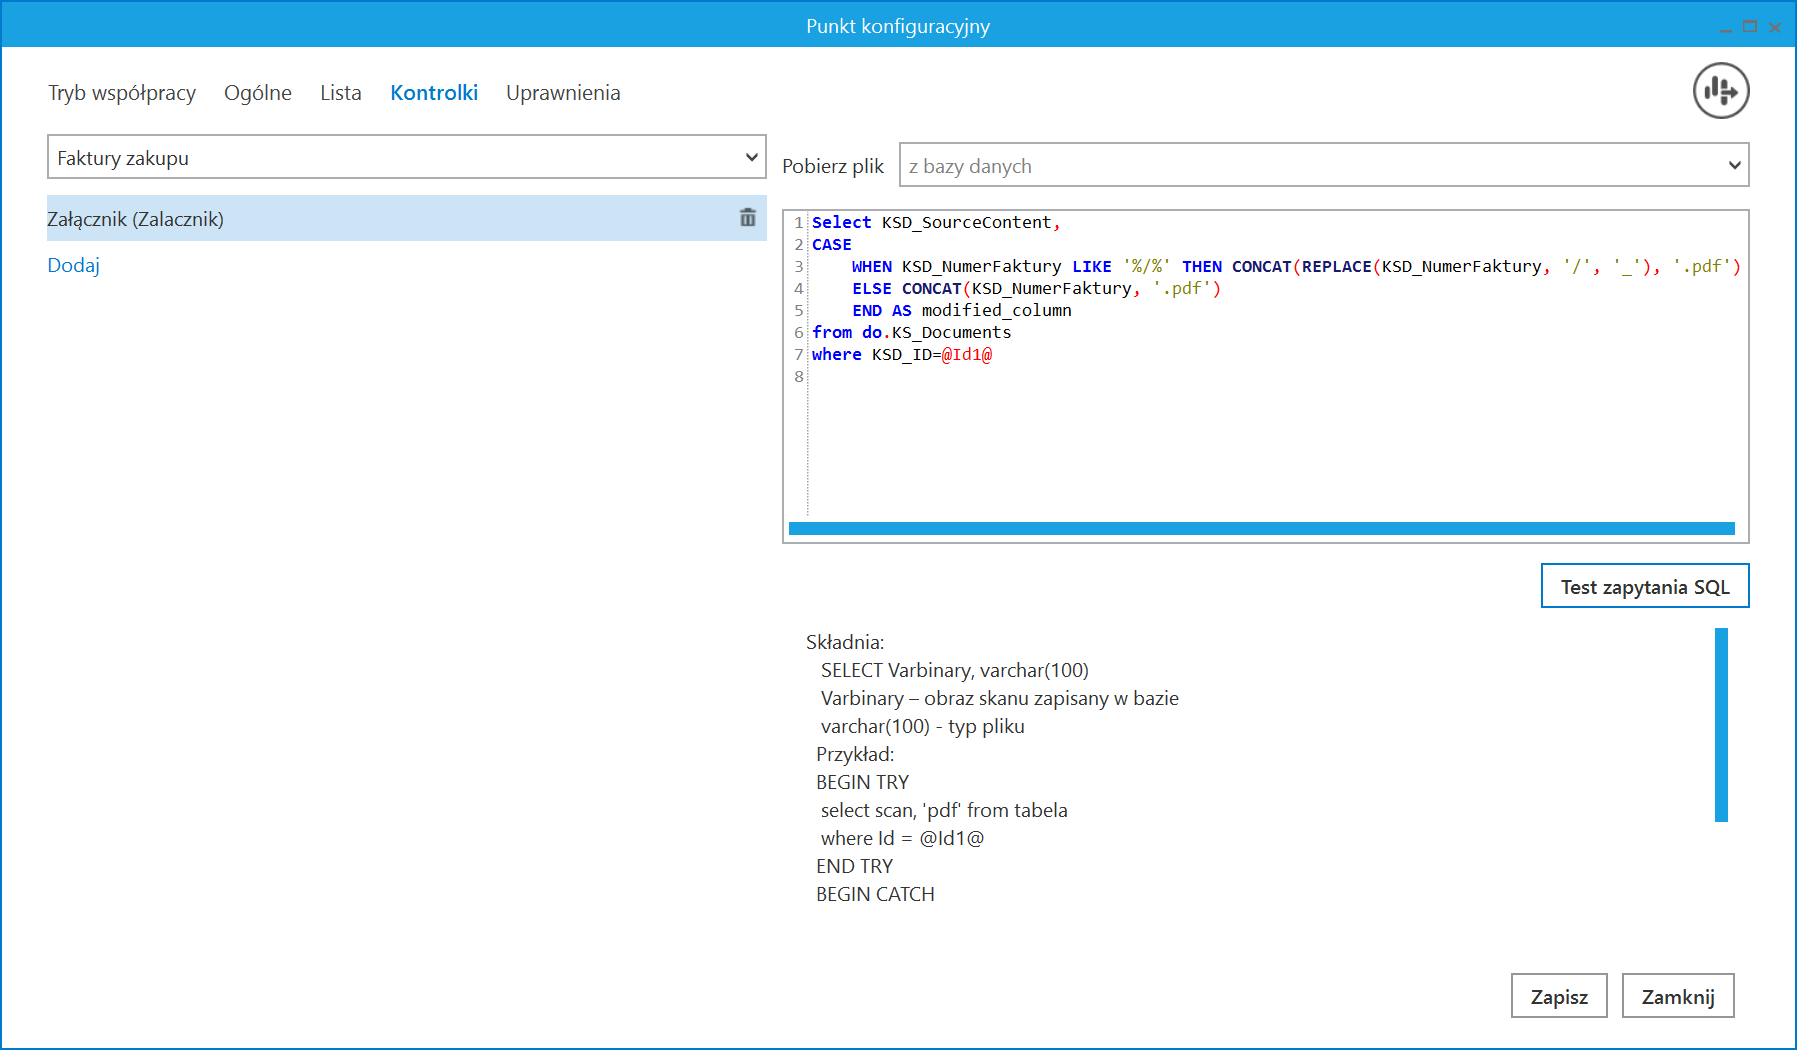Maximize the Punkt konfiguracyjny window

1750,27
